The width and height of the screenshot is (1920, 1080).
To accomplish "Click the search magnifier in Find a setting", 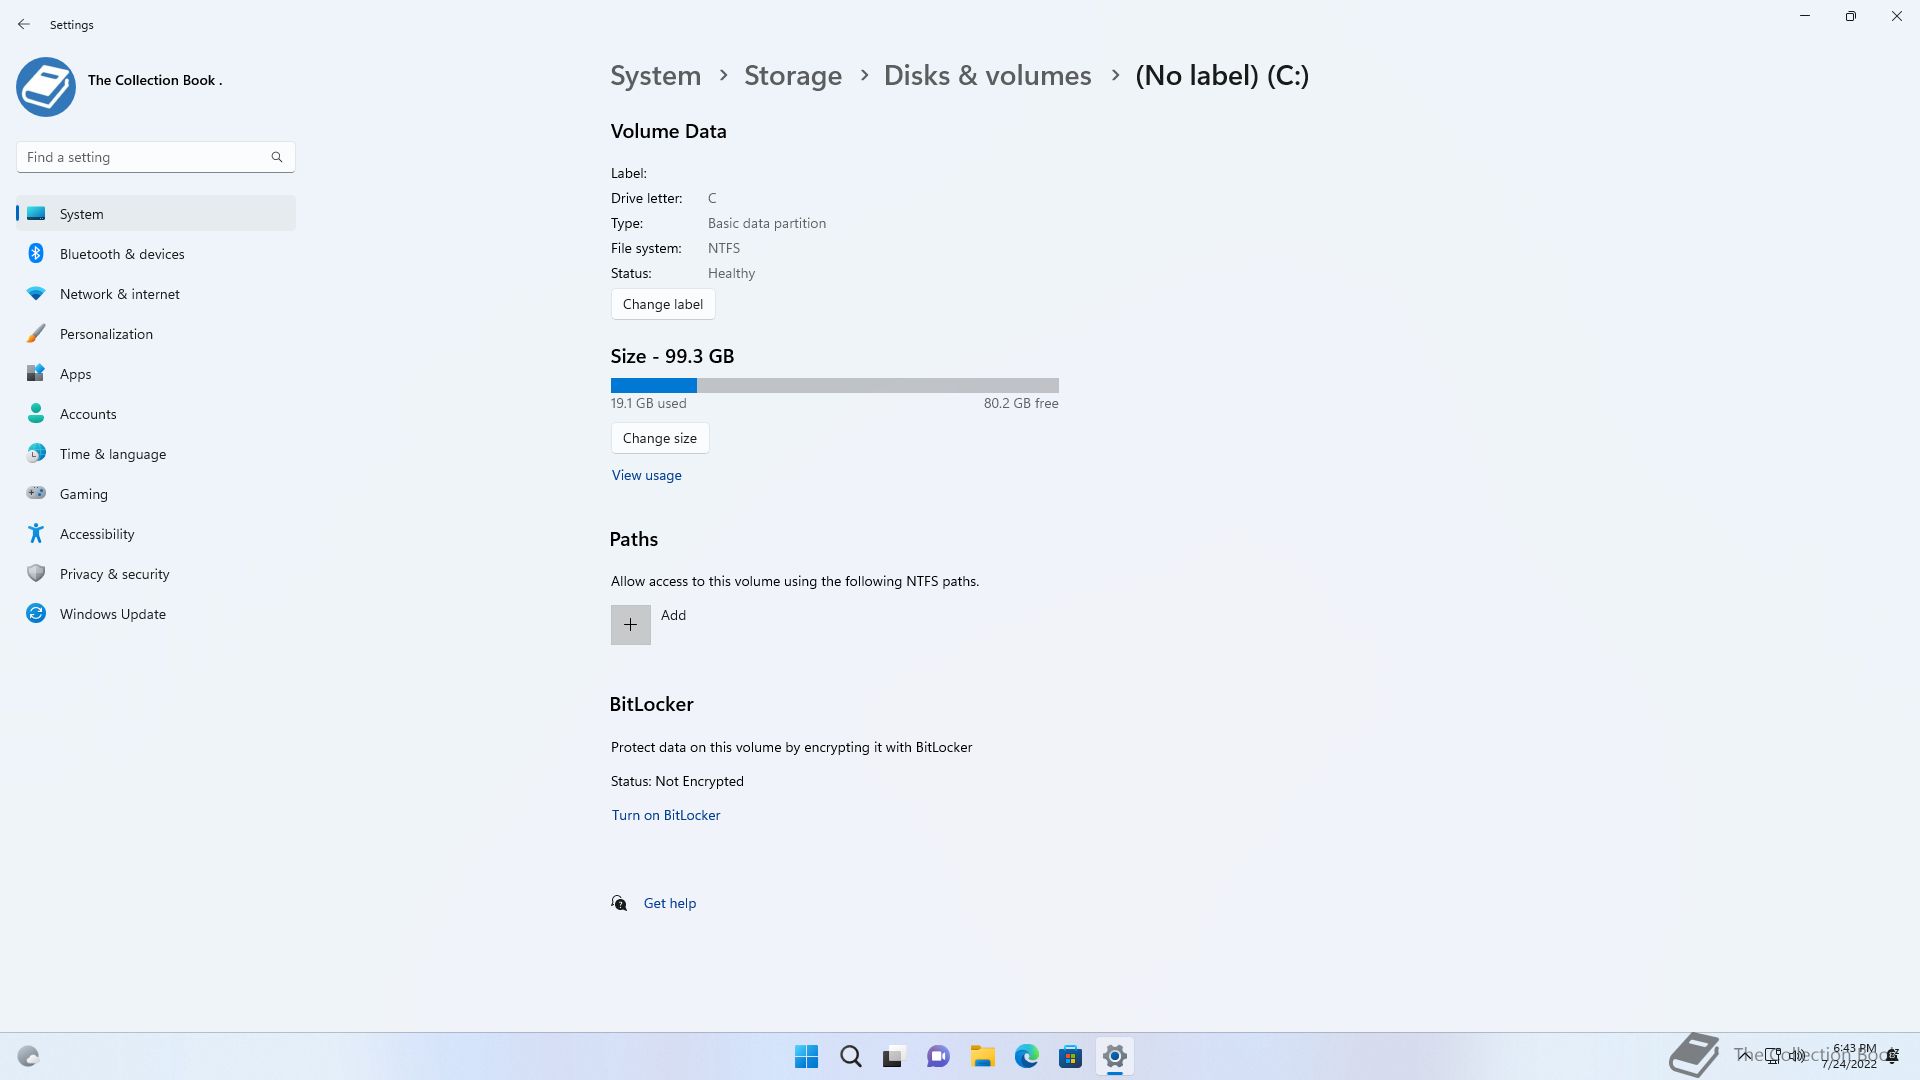I will pyautogui.click(x=277, y=157).
